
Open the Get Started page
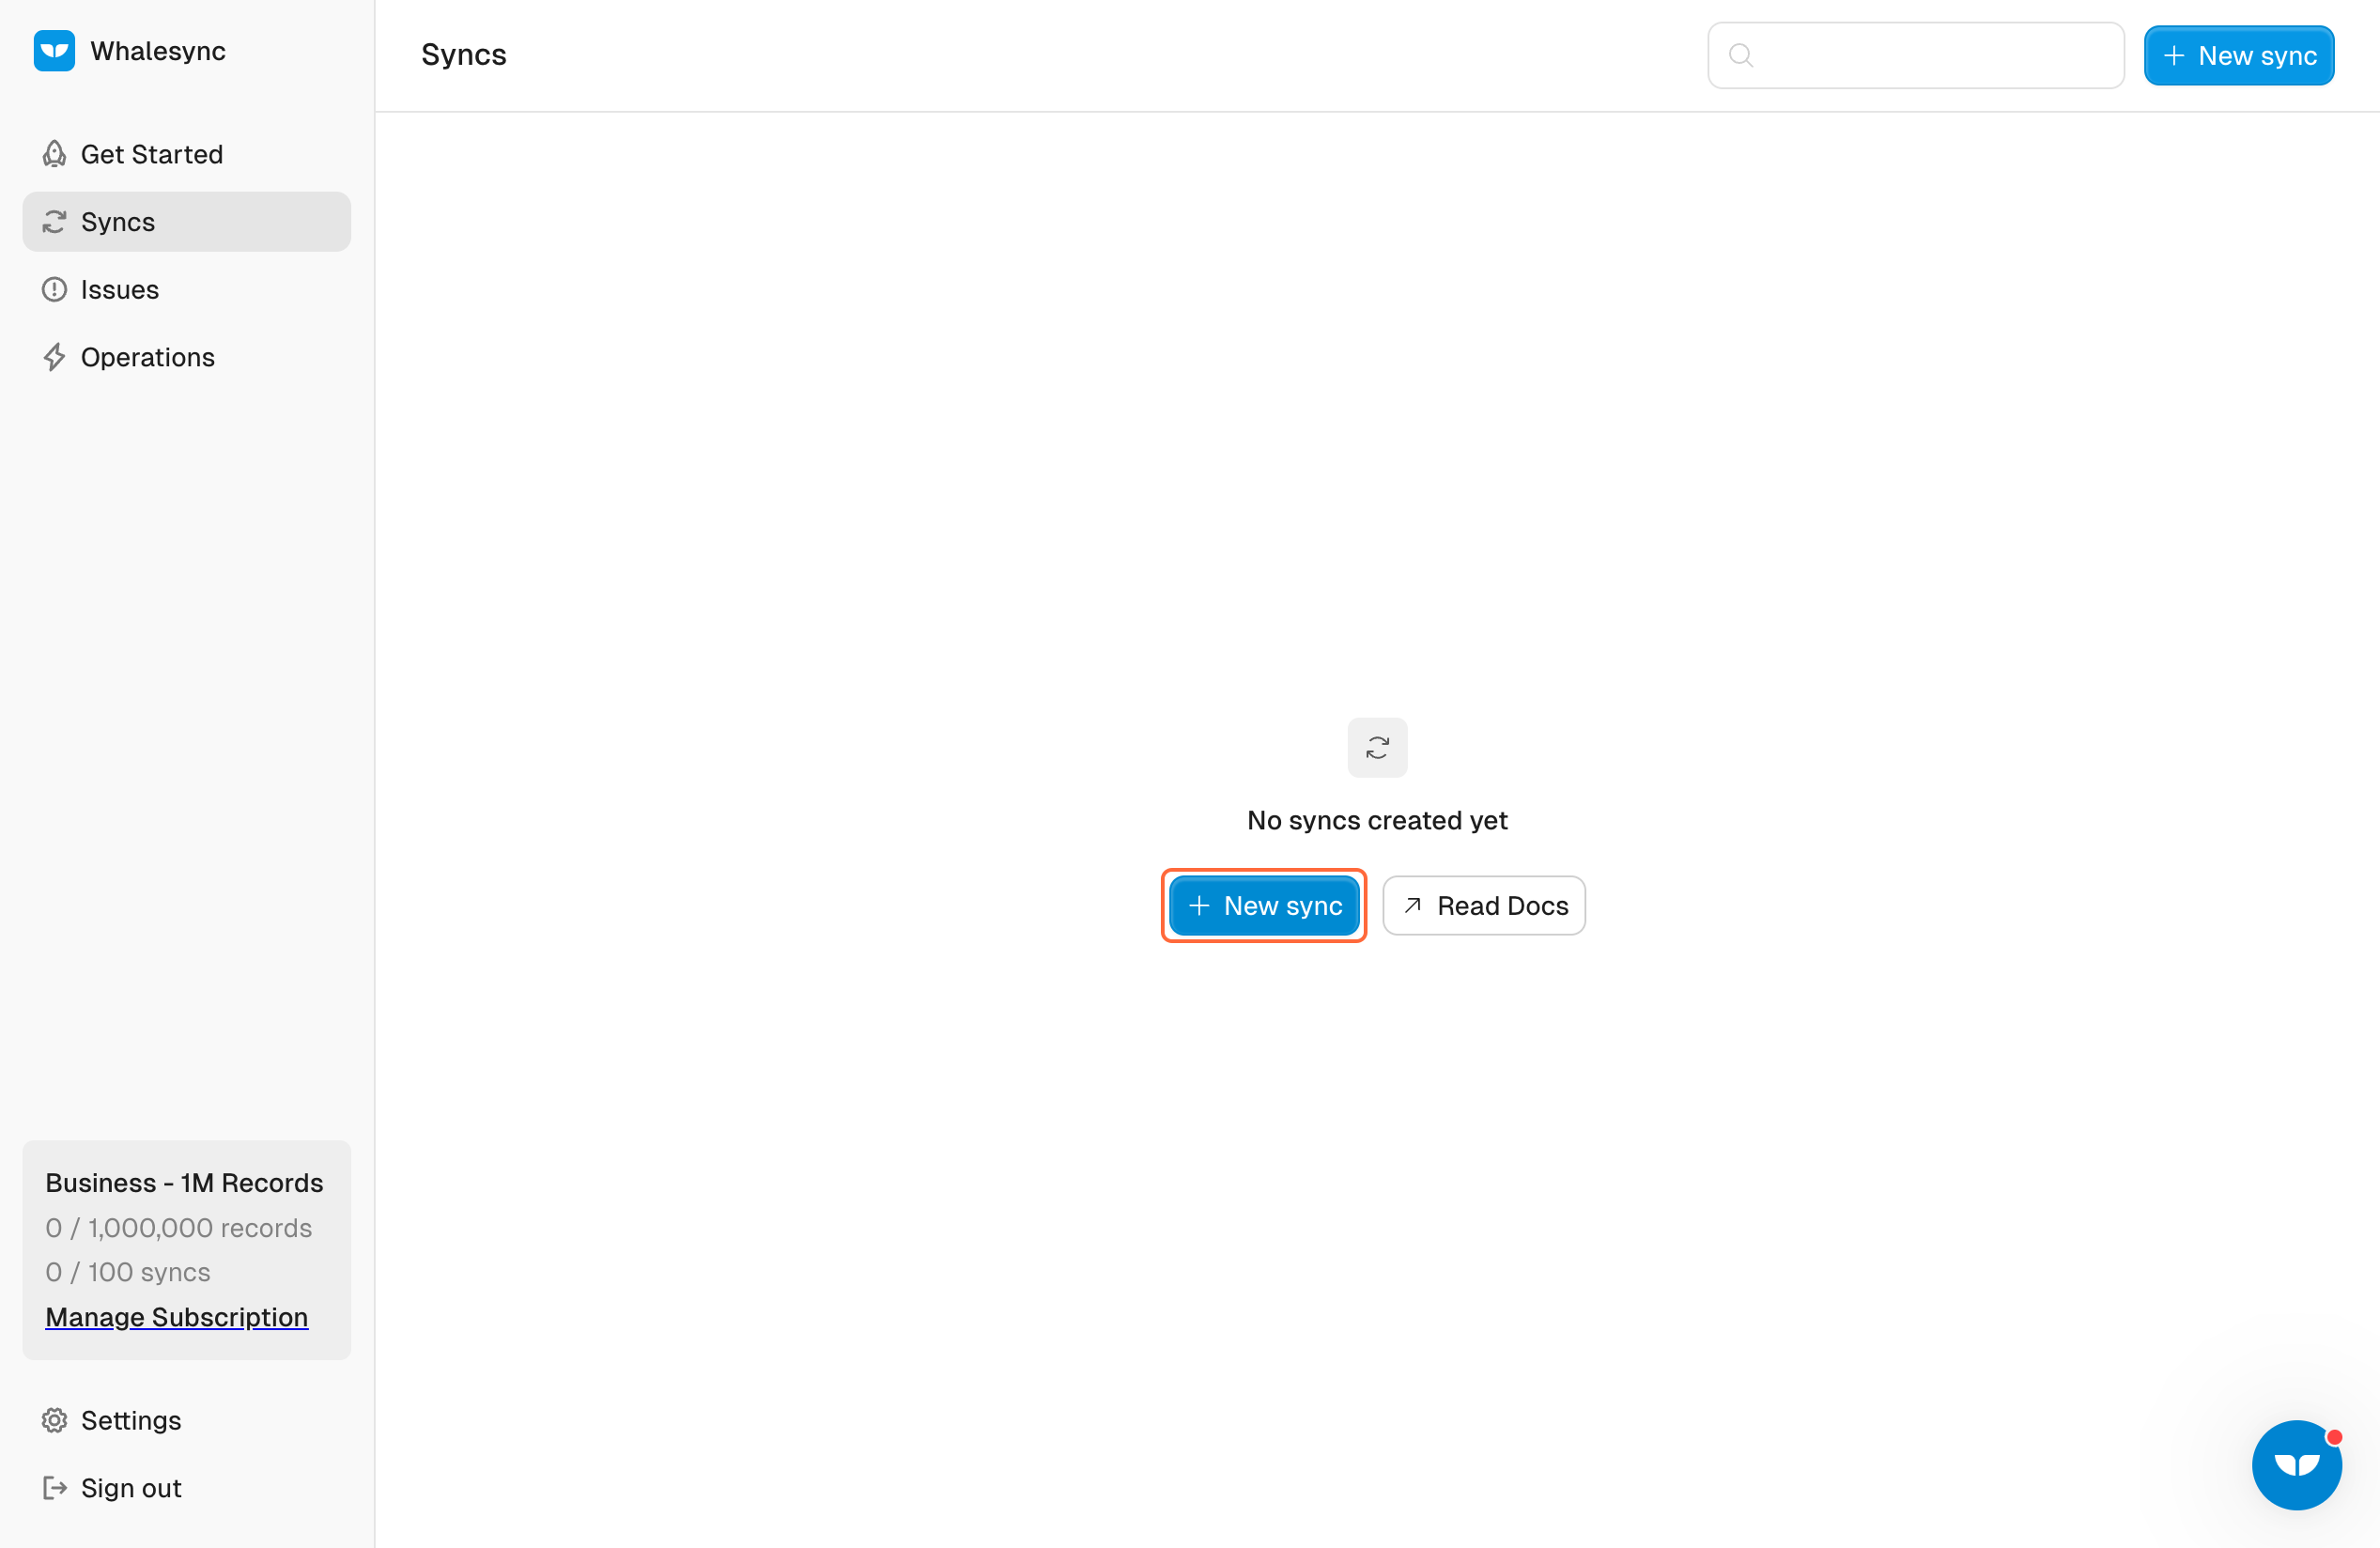point(152,154)
